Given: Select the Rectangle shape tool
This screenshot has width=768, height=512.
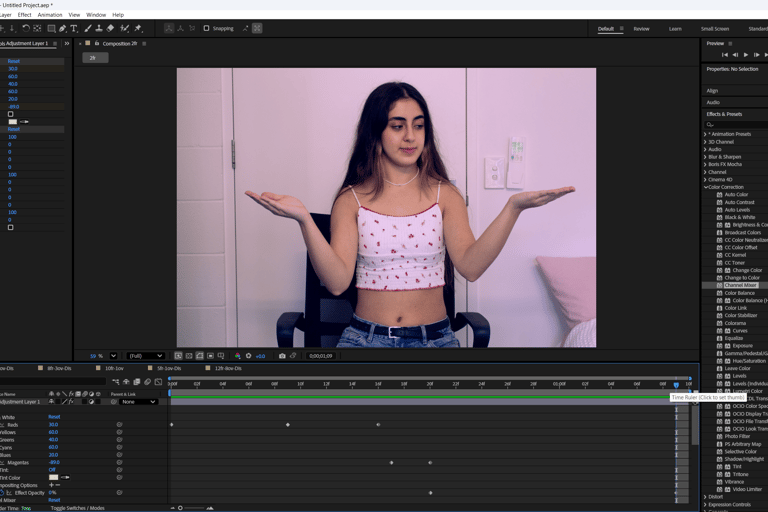Looking at the screenshot, I should point(51,28).
